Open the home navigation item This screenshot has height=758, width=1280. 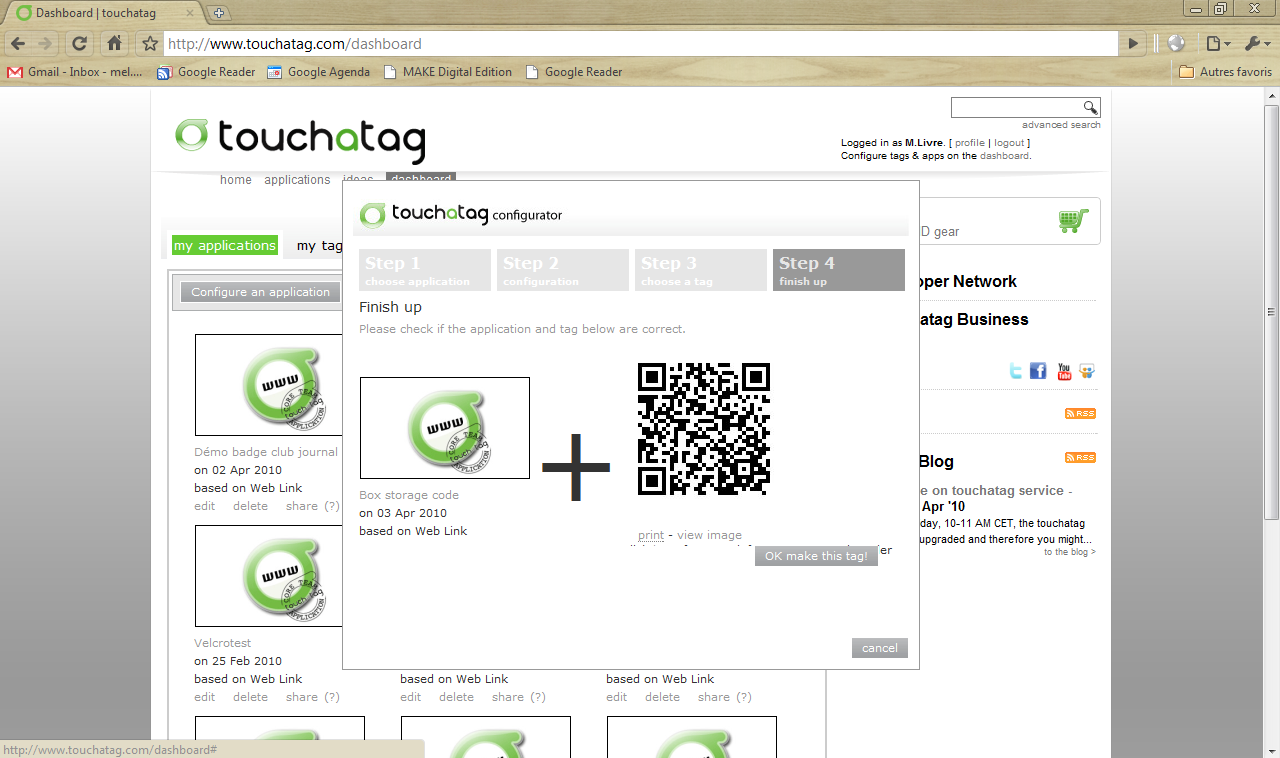236,180
